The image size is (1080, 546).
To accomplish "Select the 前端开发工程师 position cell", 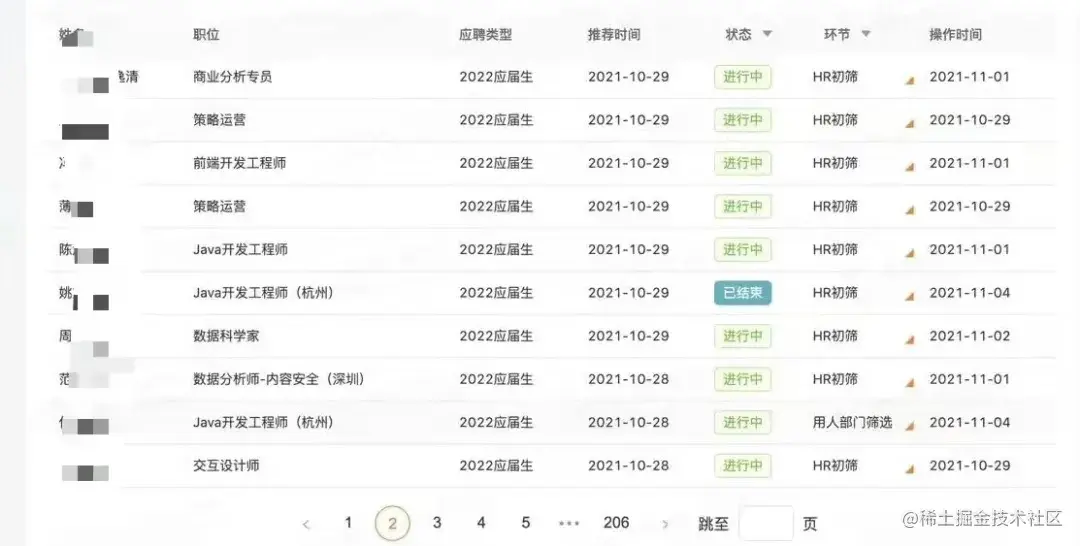I will tap(239, 163).
